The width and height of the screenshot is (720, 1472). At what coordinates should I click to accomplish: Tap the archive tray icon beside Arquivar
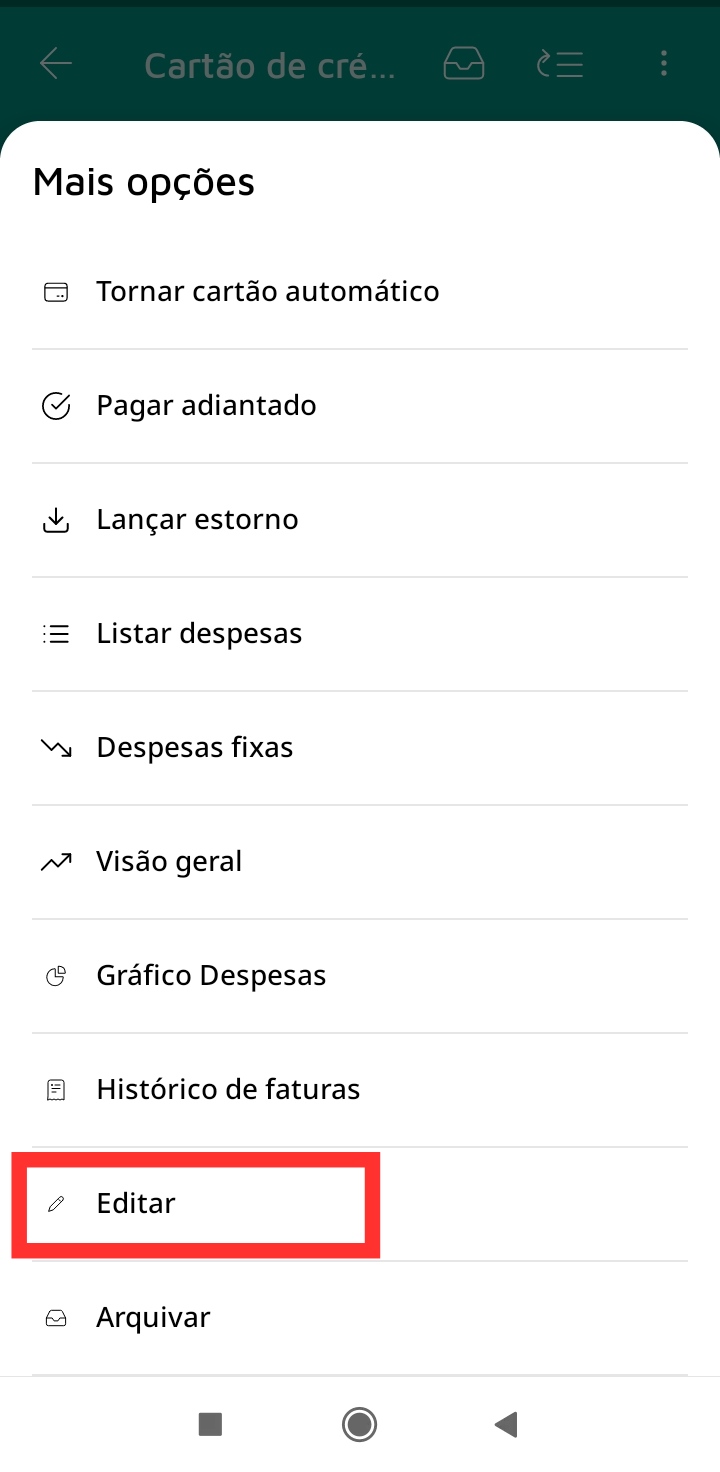tap(56, 1318)
